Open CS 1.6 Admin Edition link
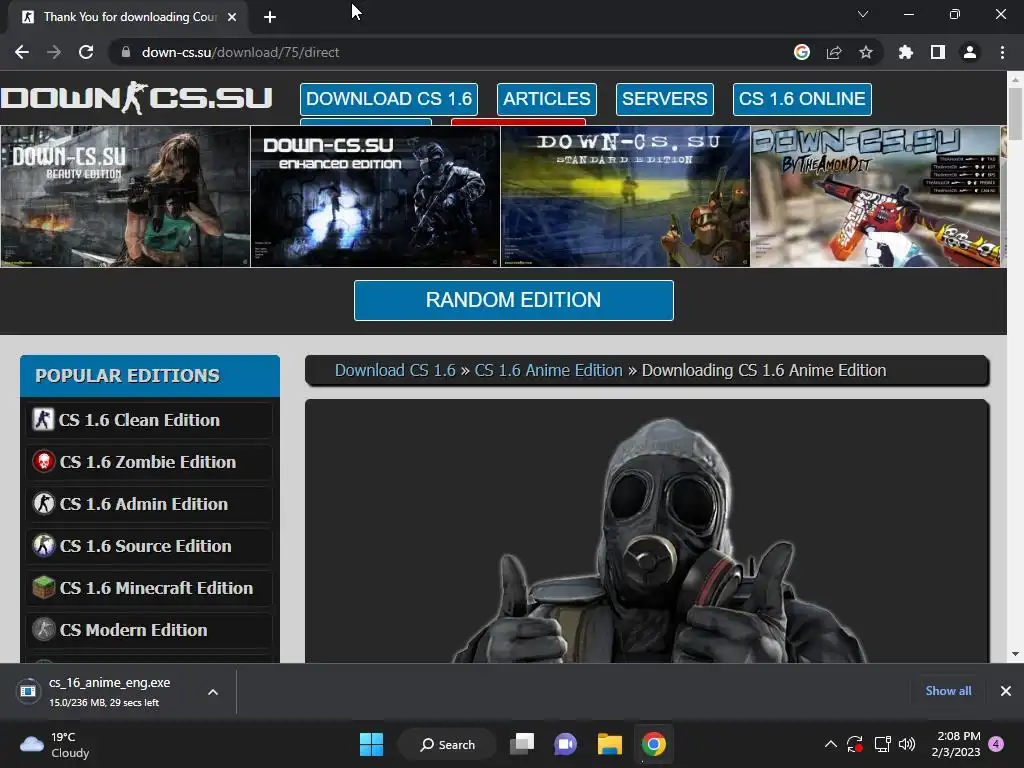Screen dimensions: 1024x768 click(x=149, y=504)
